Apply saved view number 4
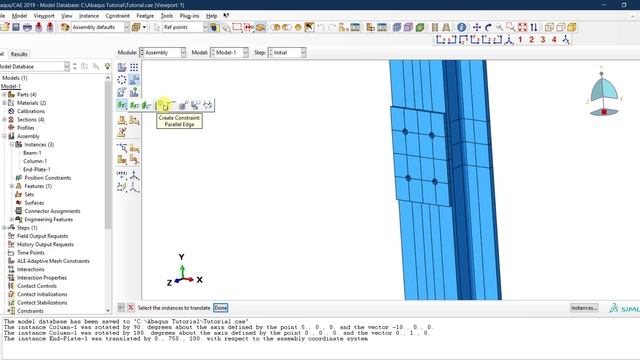This screenshot has width=640, height=360. tap(554, 40)
